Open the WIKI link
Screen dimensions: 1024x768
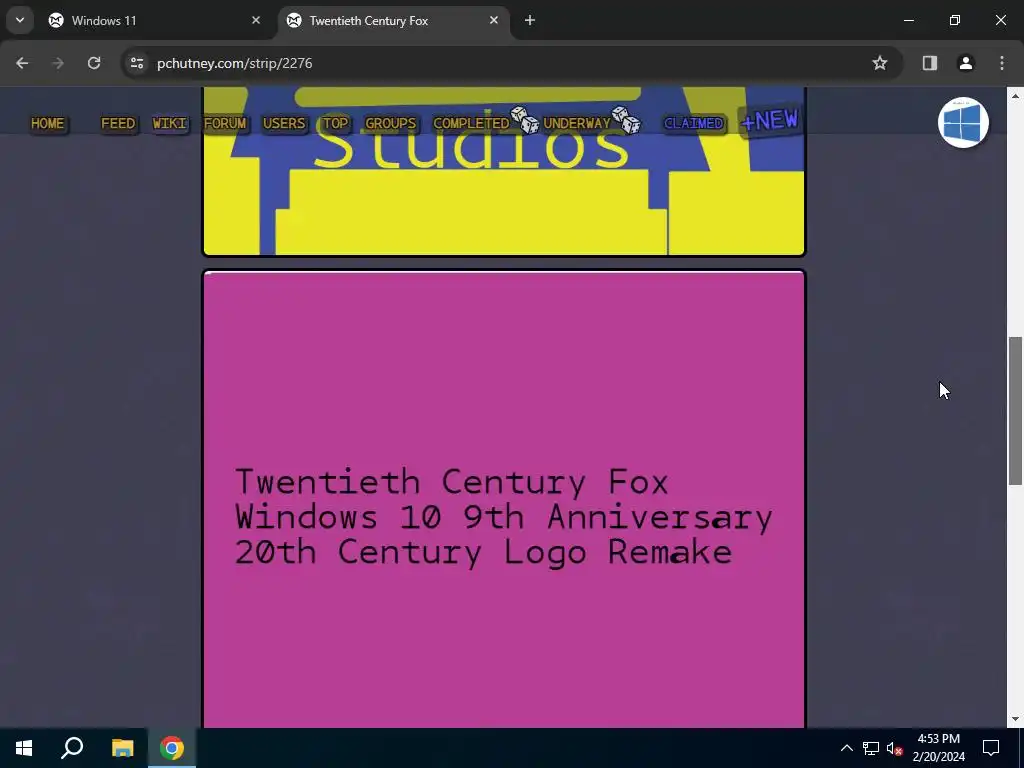pos(169,123)
